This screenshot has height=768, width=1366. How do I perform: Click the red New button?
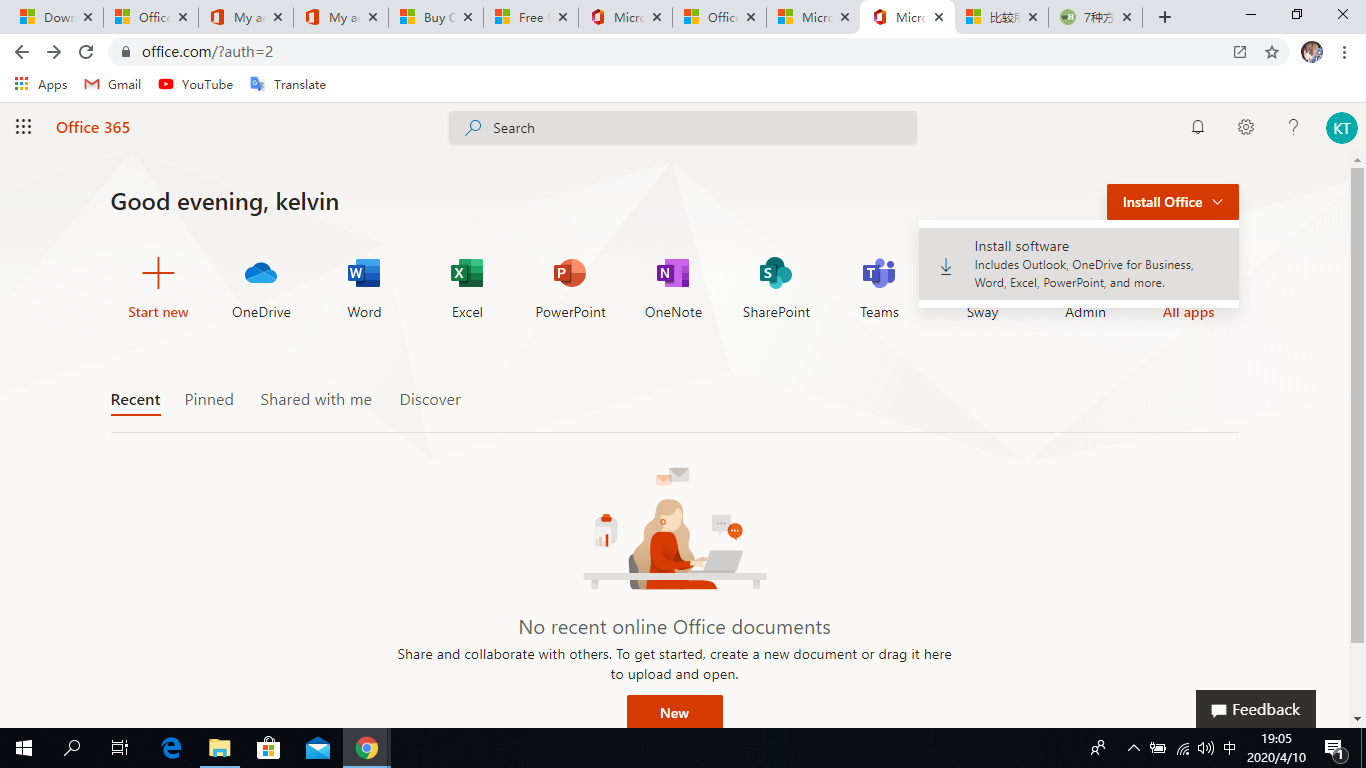674,712
